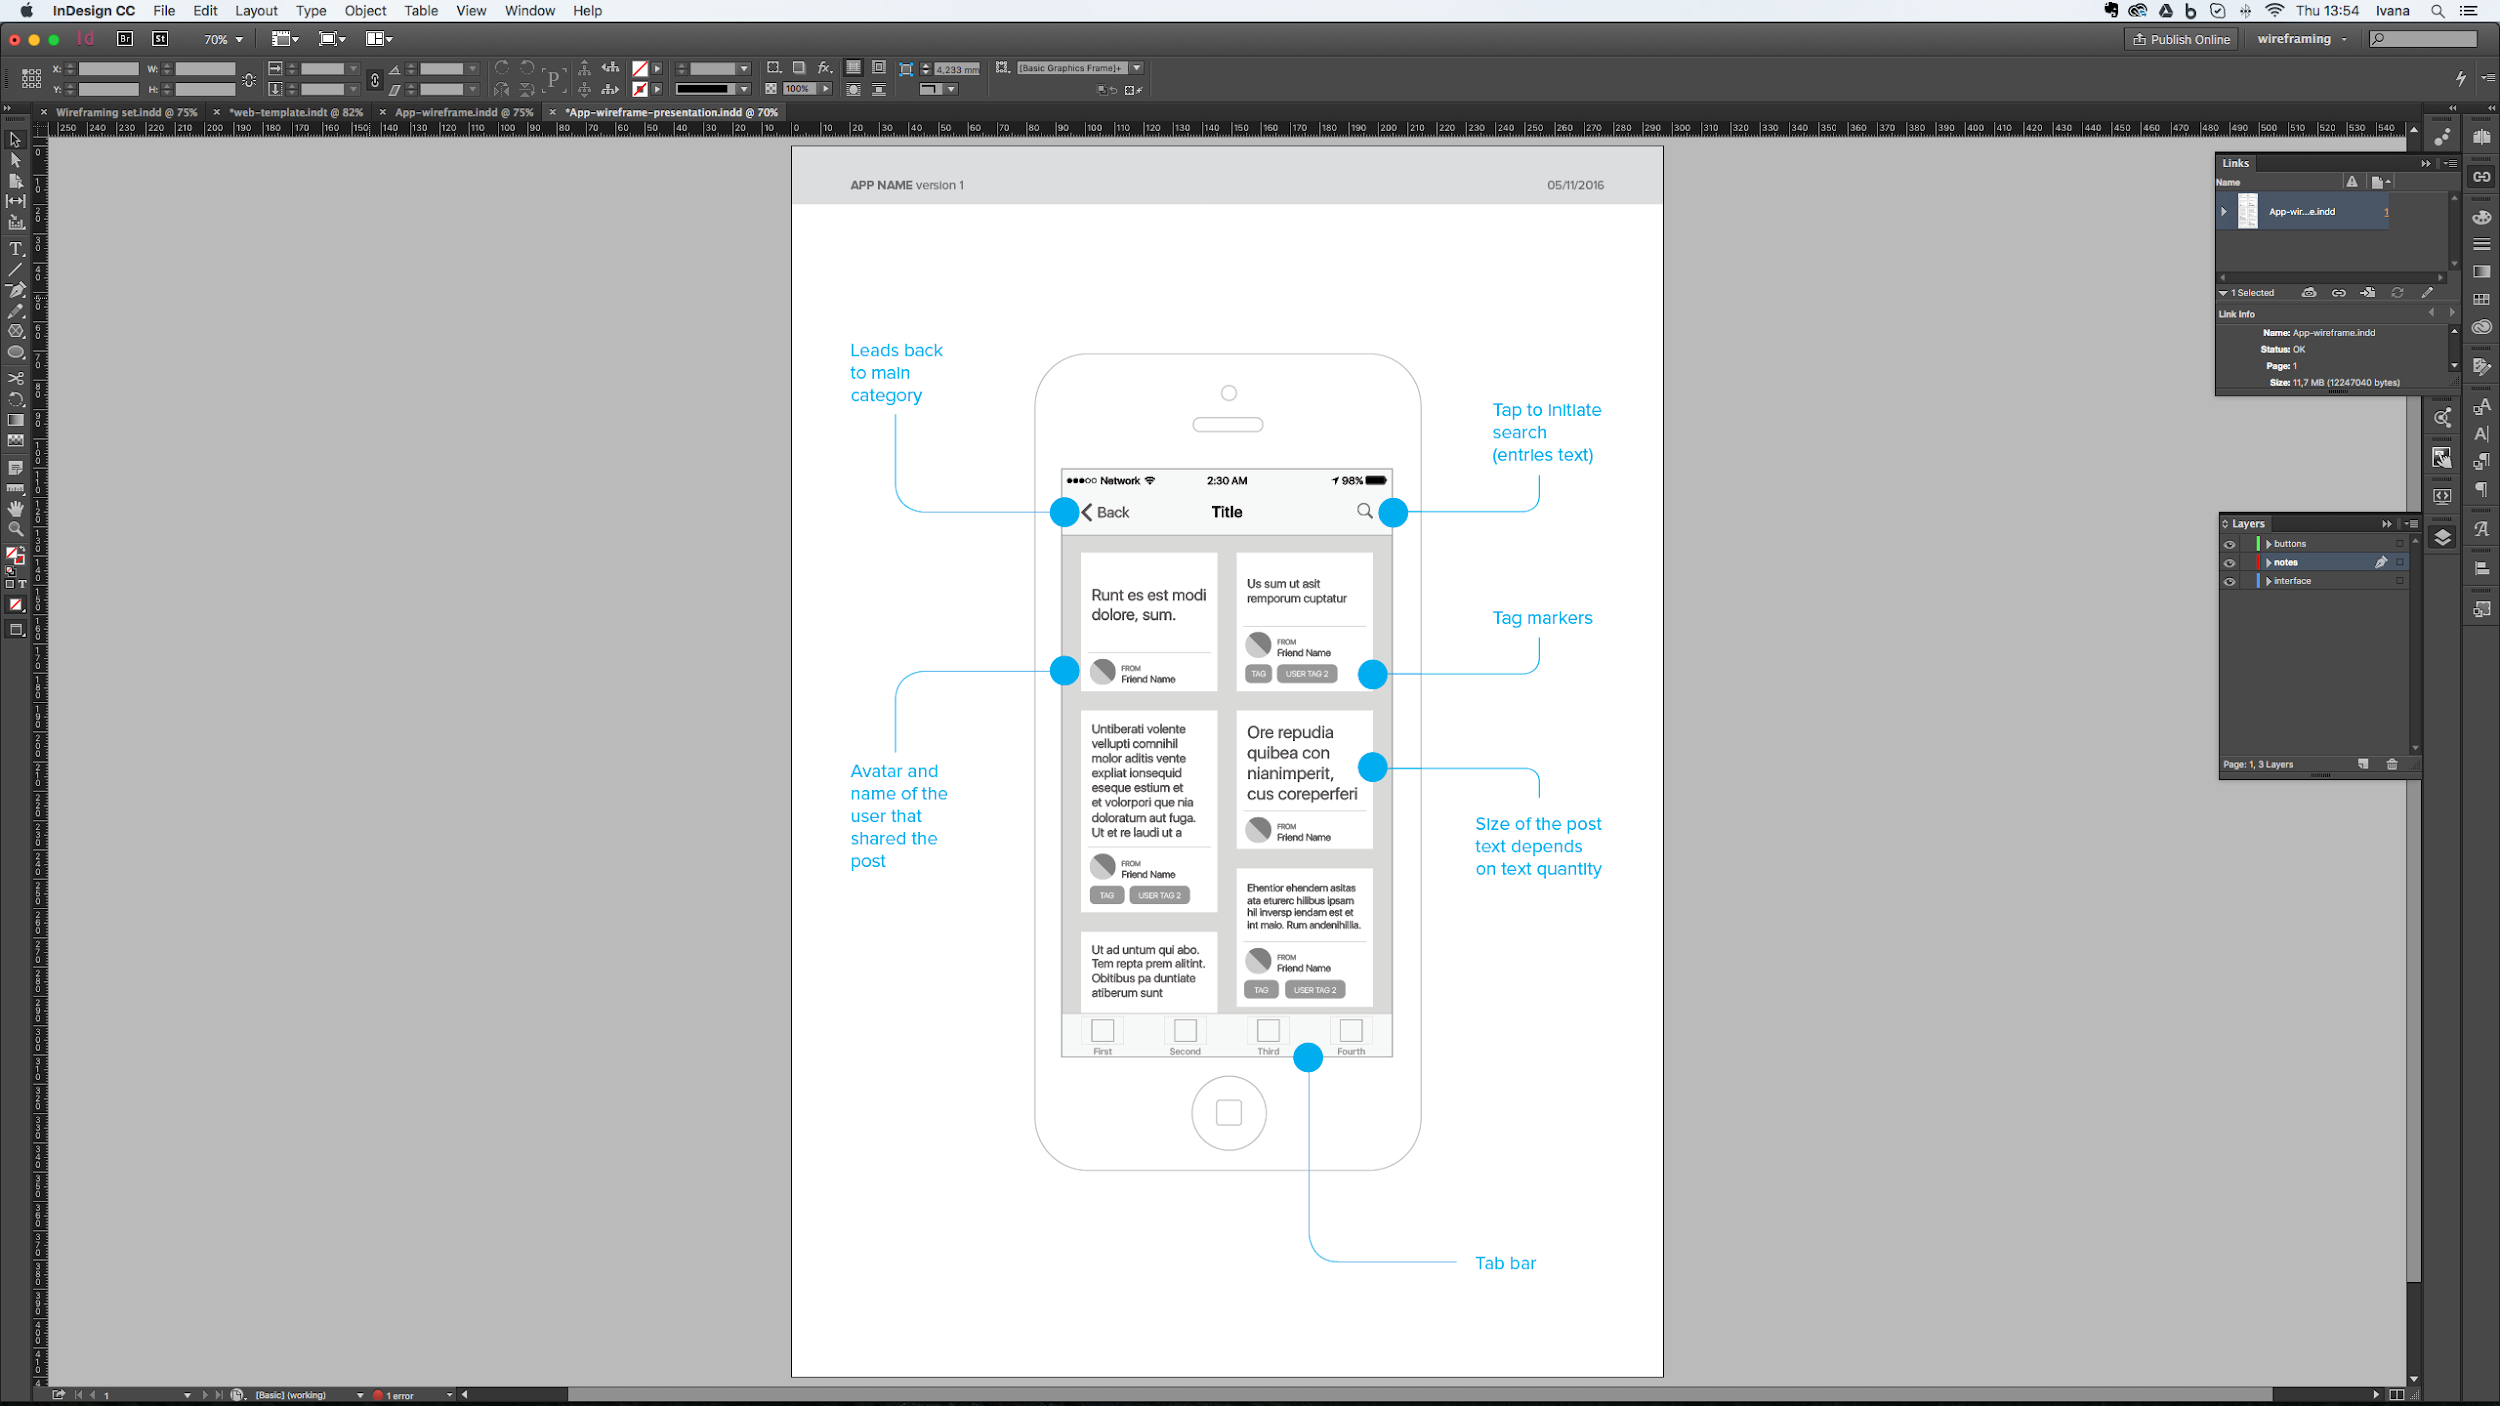The width and height of the screenshot is (2500, 1406).
Task: Hide the notes layer
Action: pos(2229,562)
